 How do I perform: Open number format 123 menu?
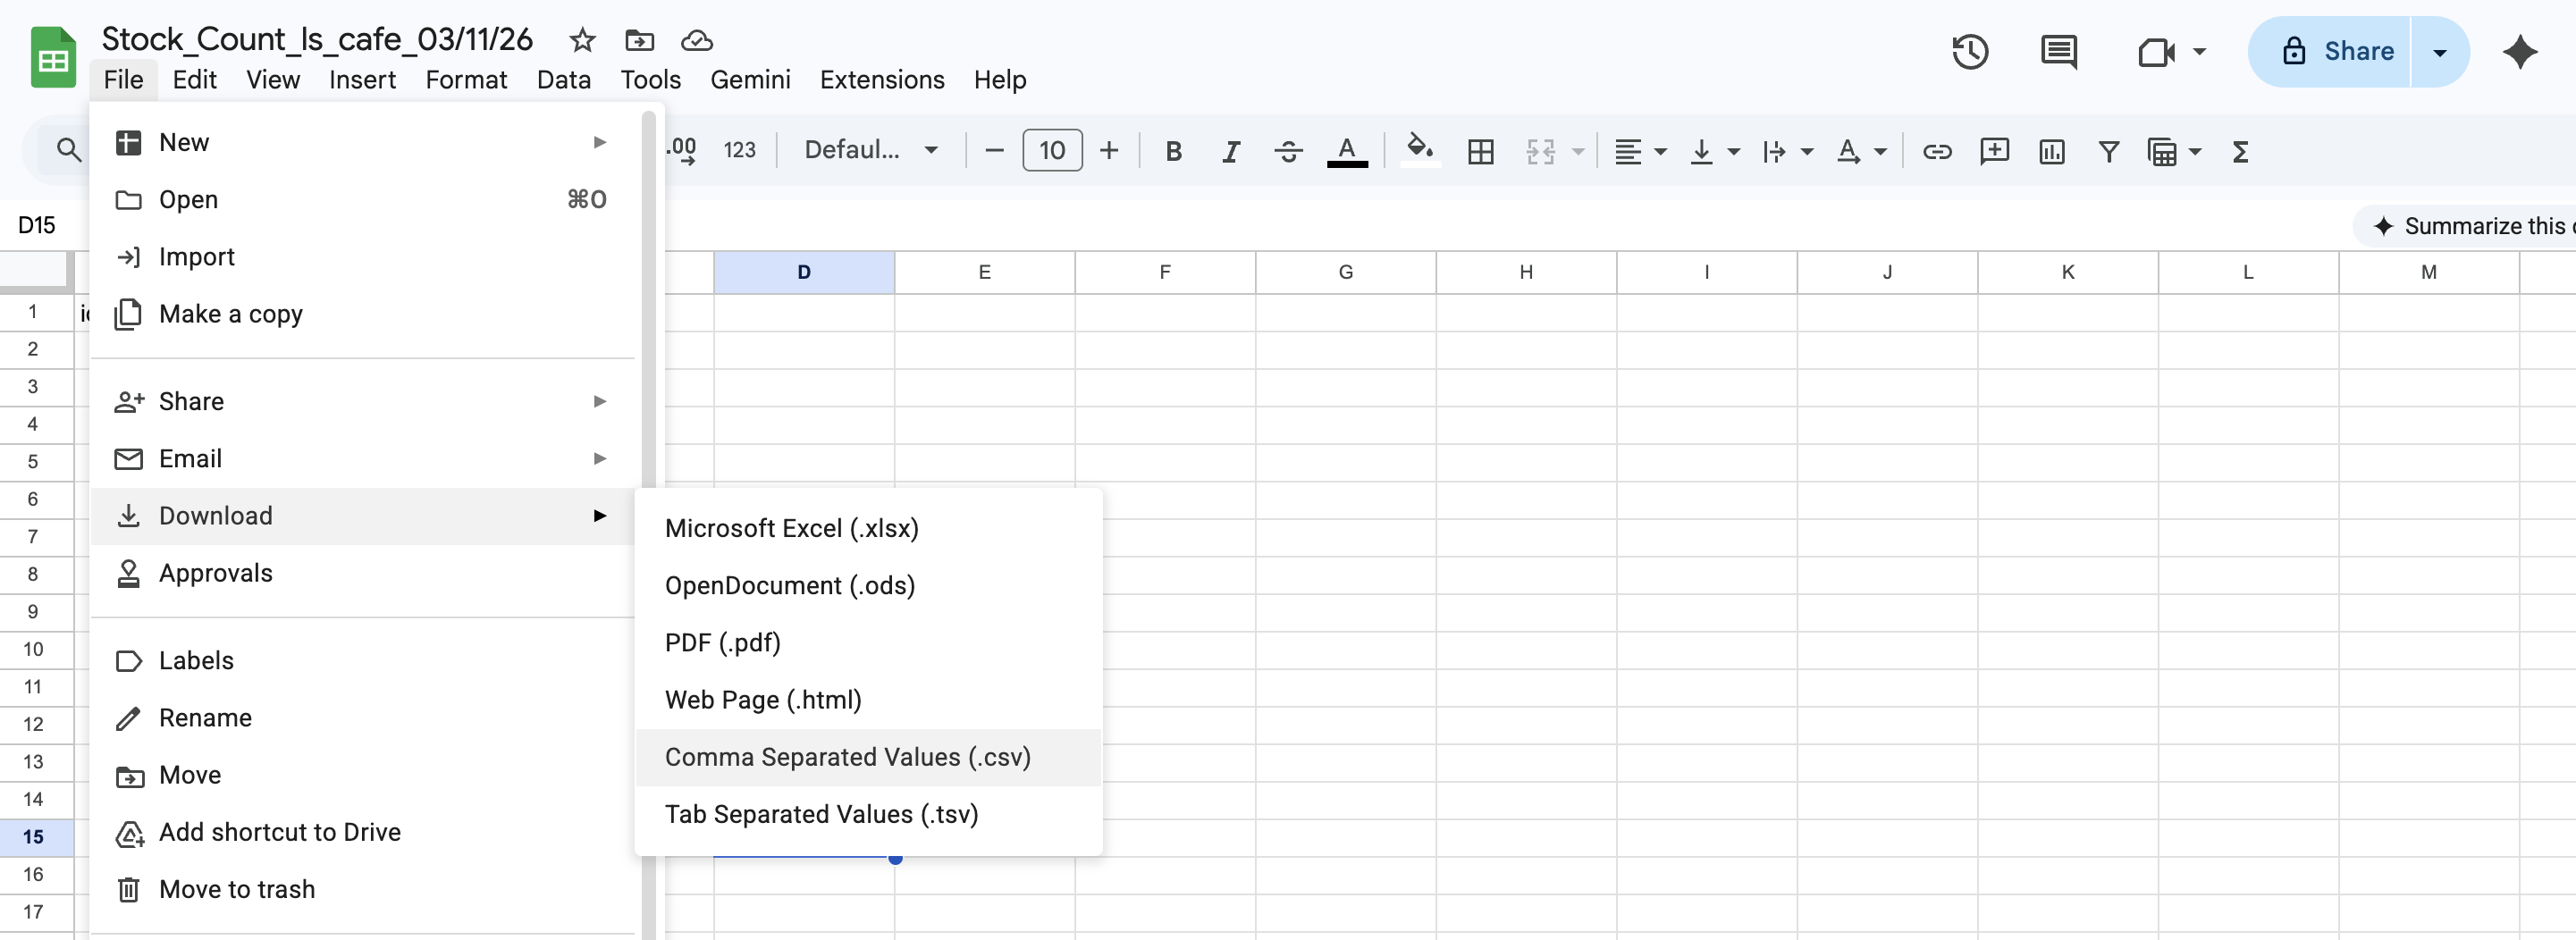pyautogui.click(x=739, y=150)
